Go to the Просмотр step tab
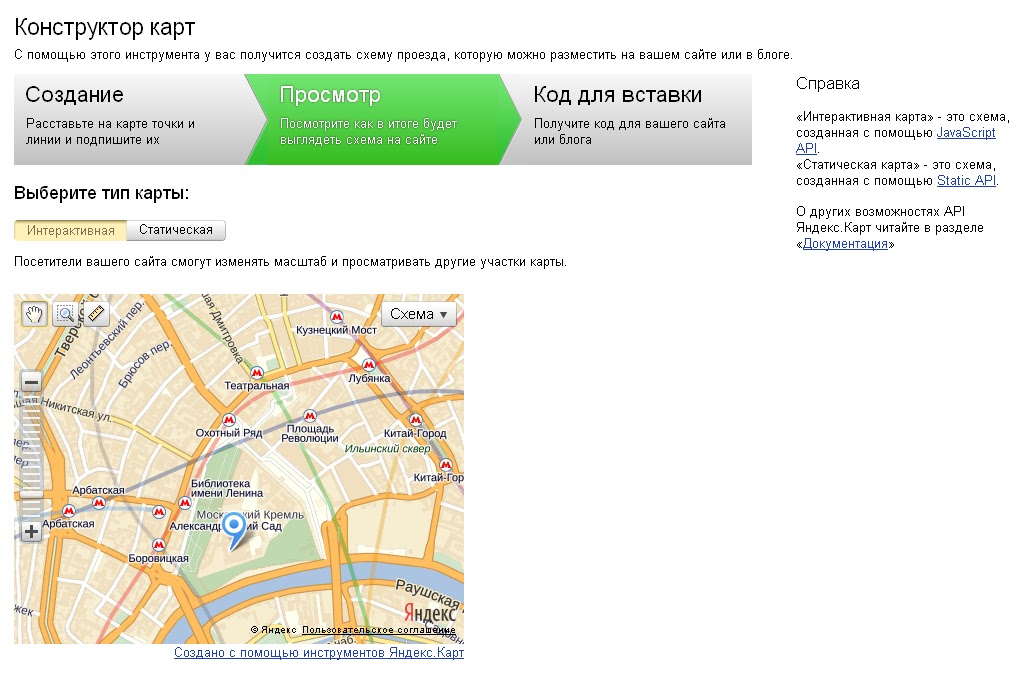The width and height of the screenshot is (1021, 697). pos(381,119)
